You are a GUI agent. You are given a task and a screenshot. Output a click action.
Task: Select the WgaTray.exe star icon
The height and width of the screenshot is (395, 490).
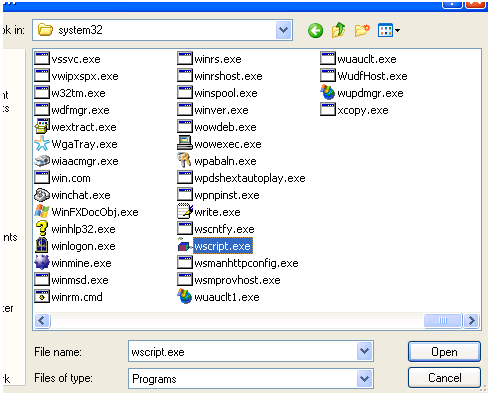point(42,144)
